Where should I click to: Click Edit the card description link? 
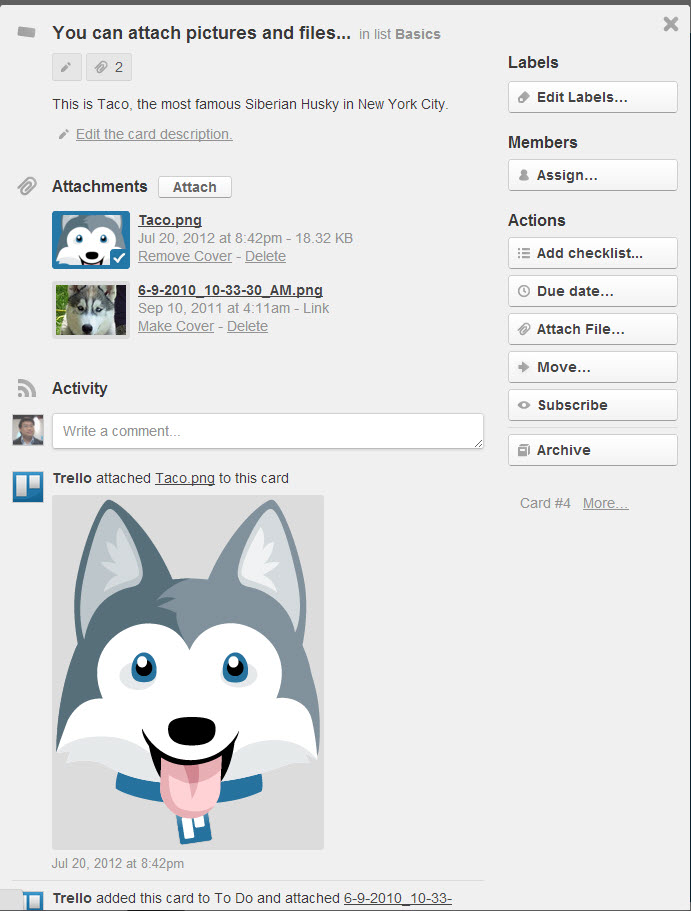click(154, 134)
